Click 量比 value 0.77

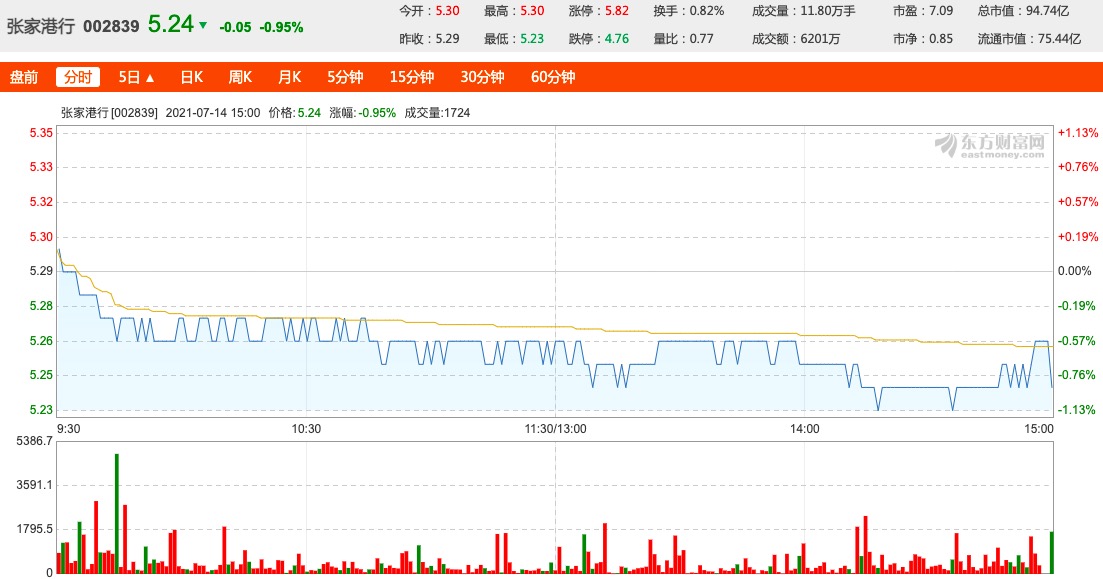[x=701, y=39]
